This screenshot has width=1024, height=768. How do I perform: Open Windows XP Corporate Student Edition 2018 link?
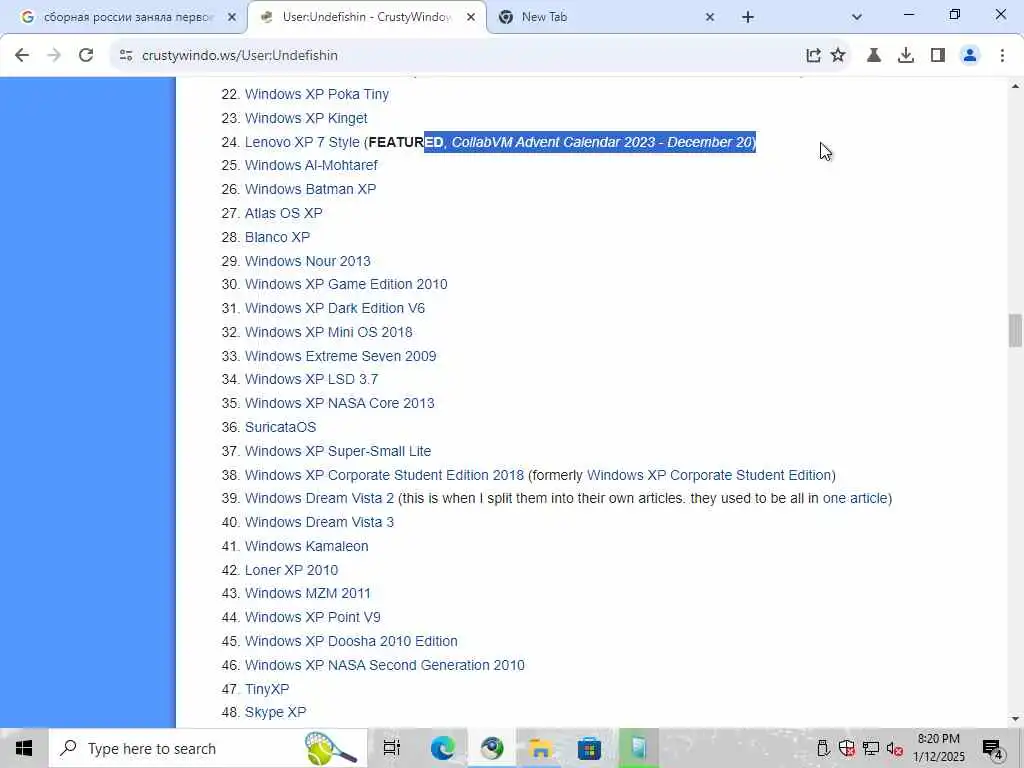[x=384, y=475]
